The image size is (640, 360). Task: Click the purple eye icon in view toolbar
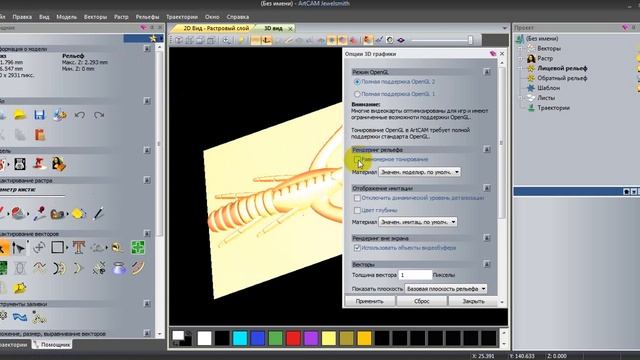coord(401,40)
